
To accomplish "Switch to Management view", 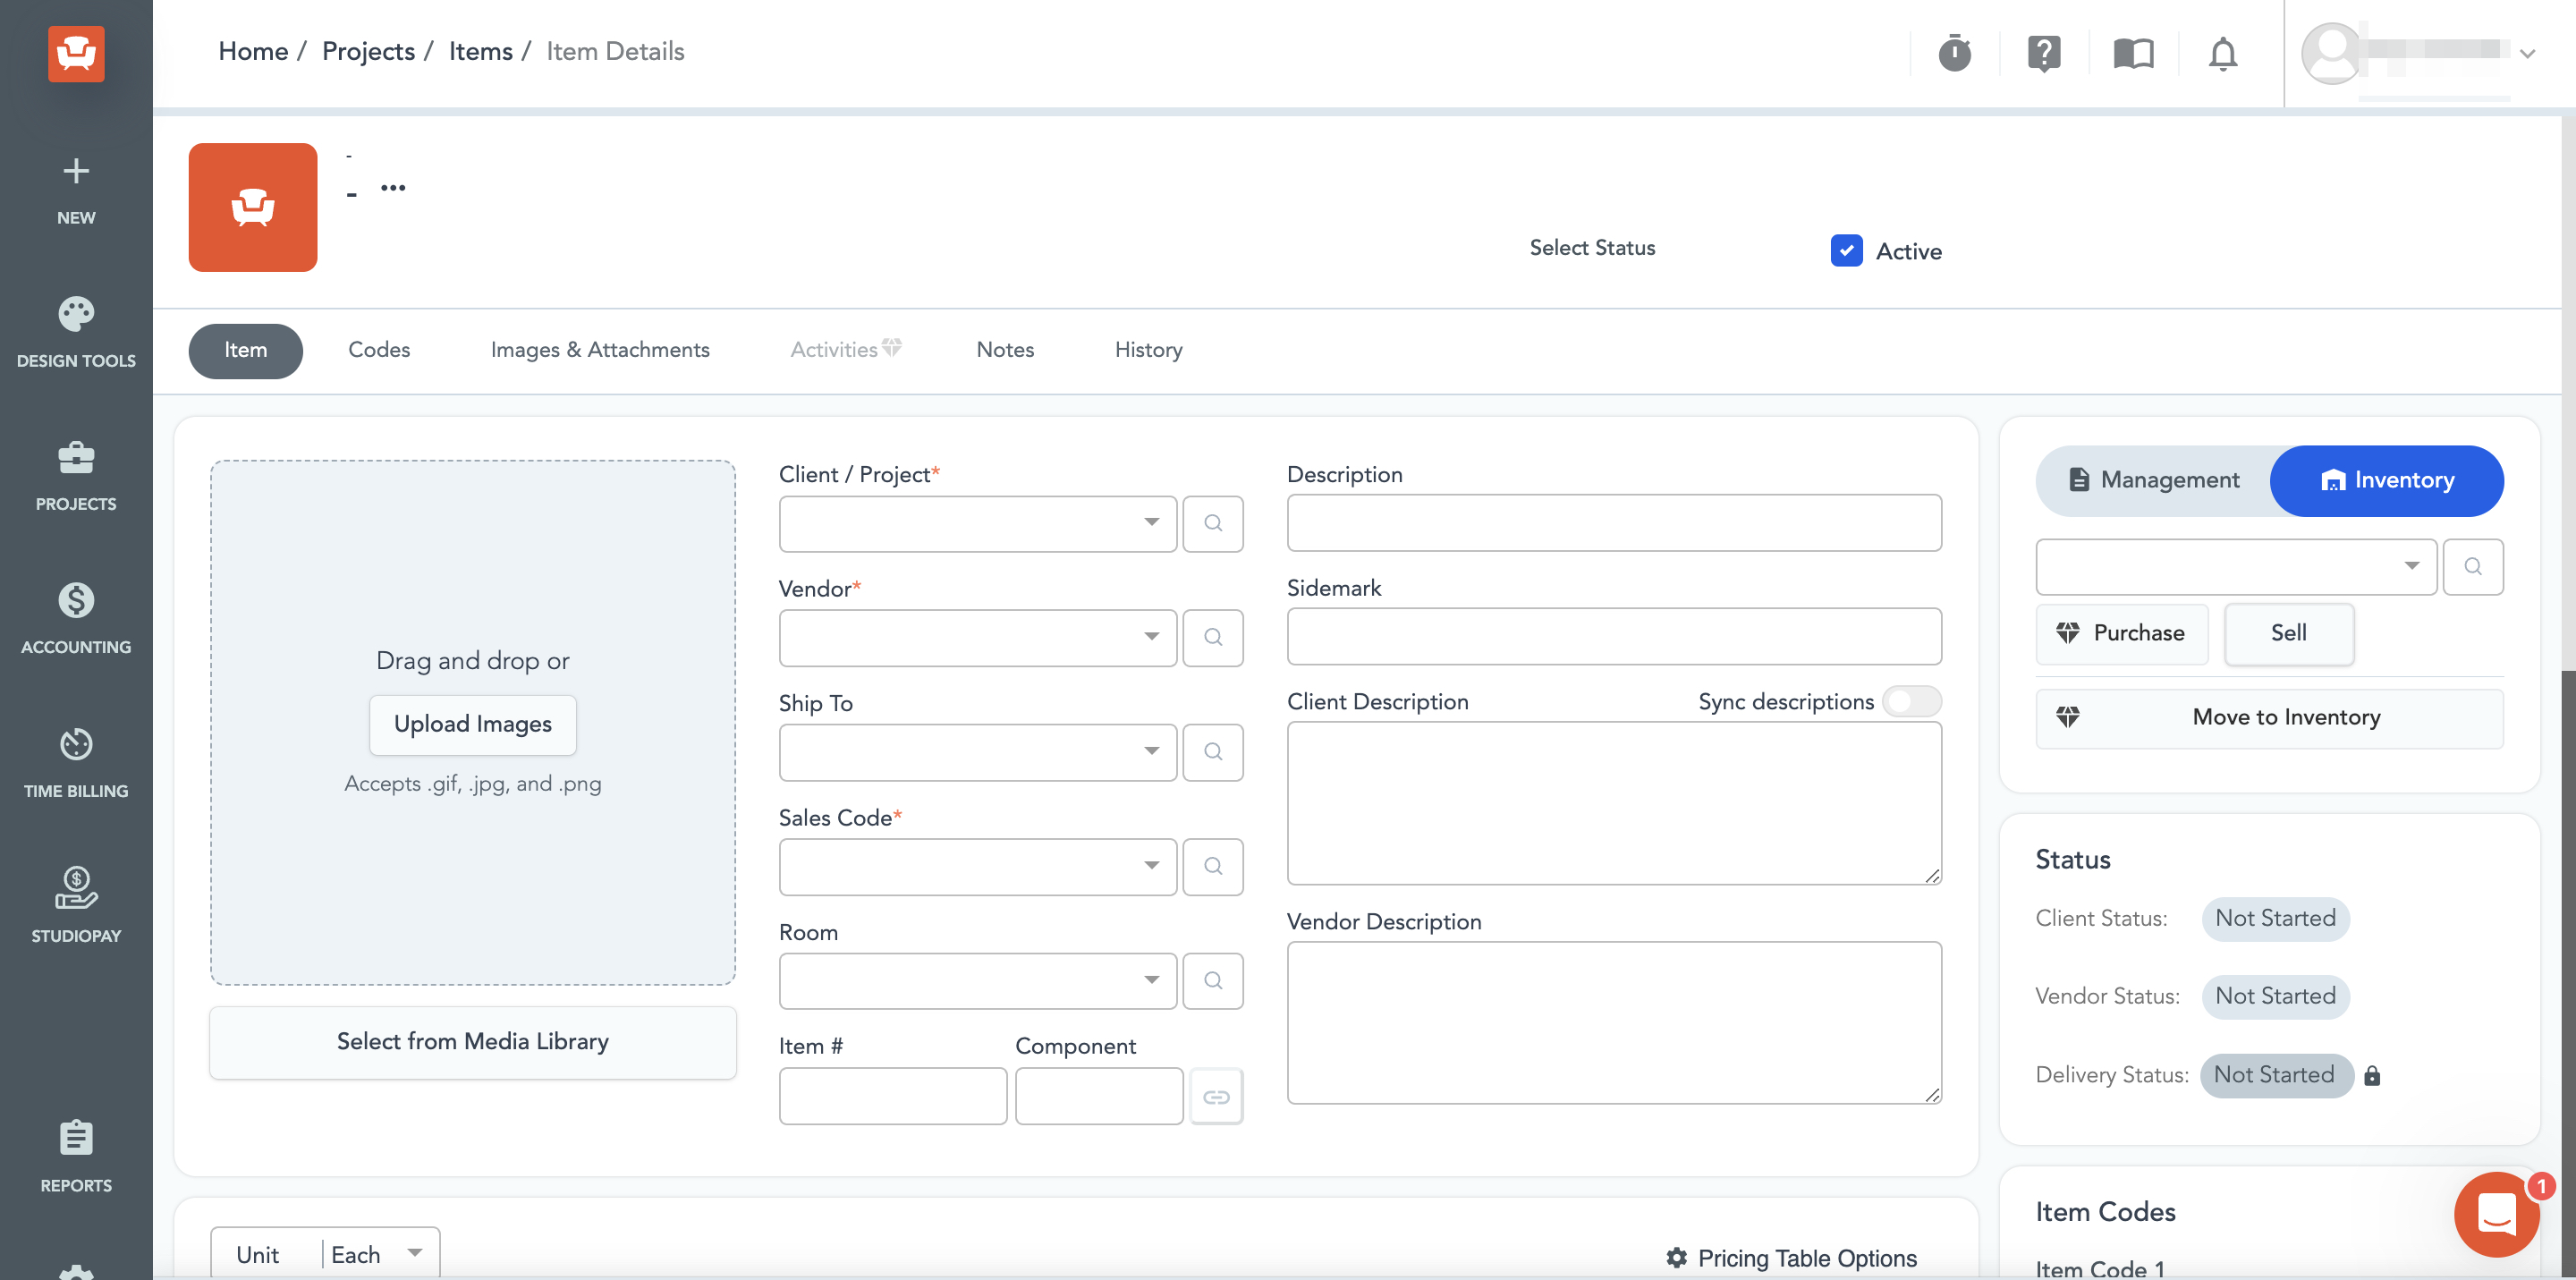I will 2153,480.
